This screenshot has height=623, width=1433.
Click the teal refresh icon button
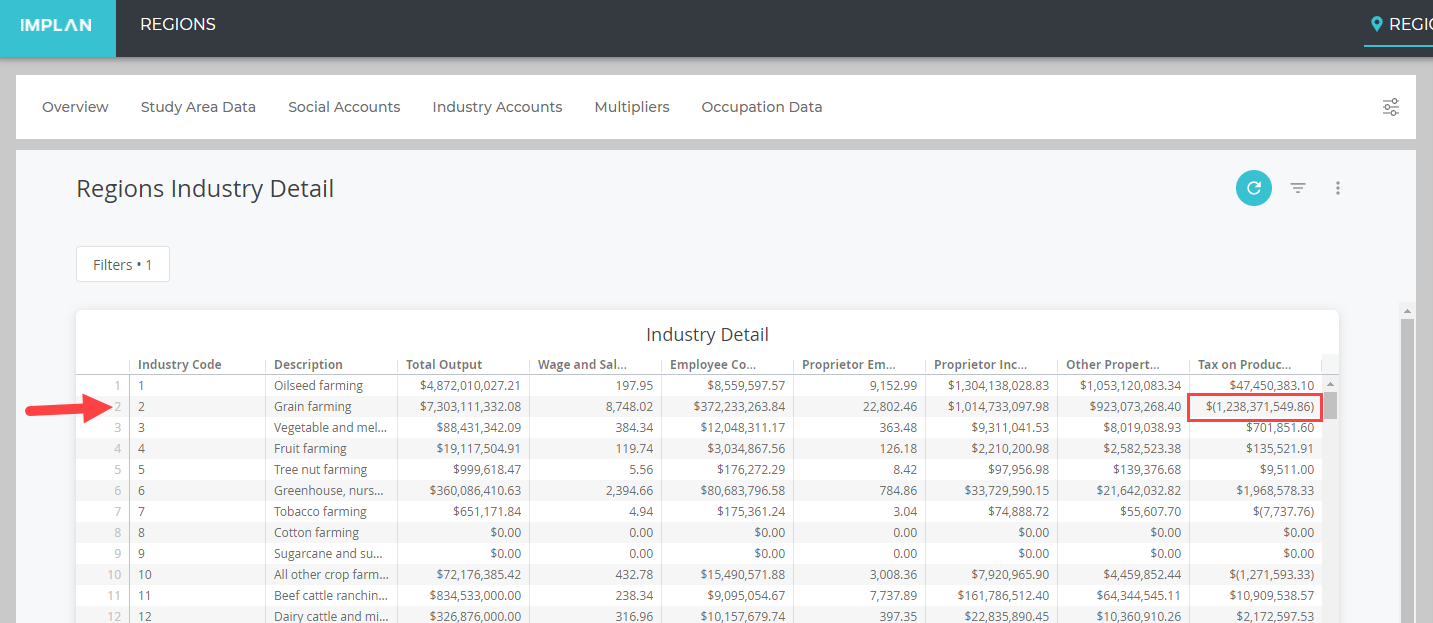pos(1253,188)
